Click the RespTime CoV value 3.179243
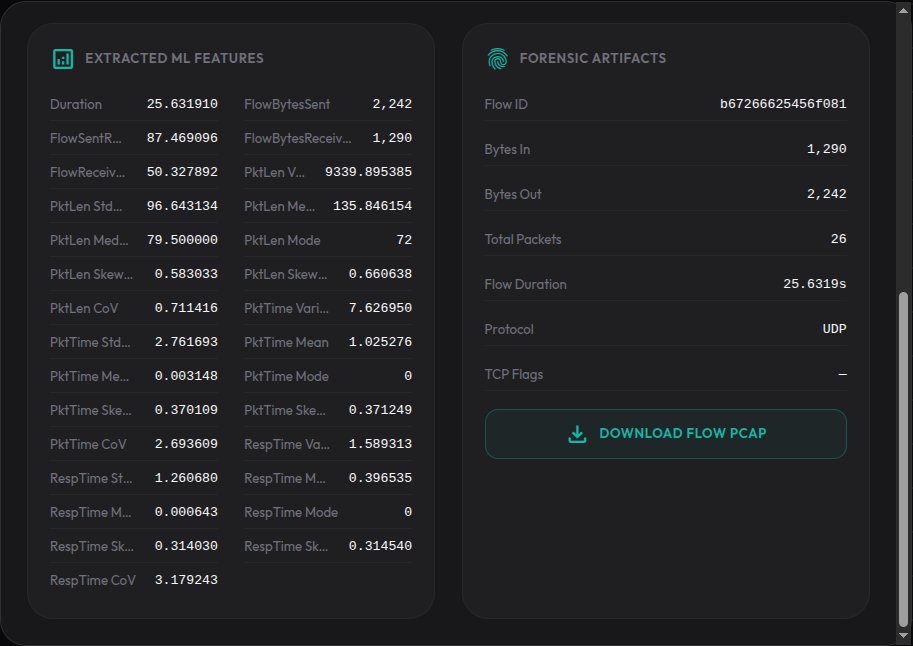The height and width of the screenshot is (646, 913). pyautogui.click(x=186, y=580)
